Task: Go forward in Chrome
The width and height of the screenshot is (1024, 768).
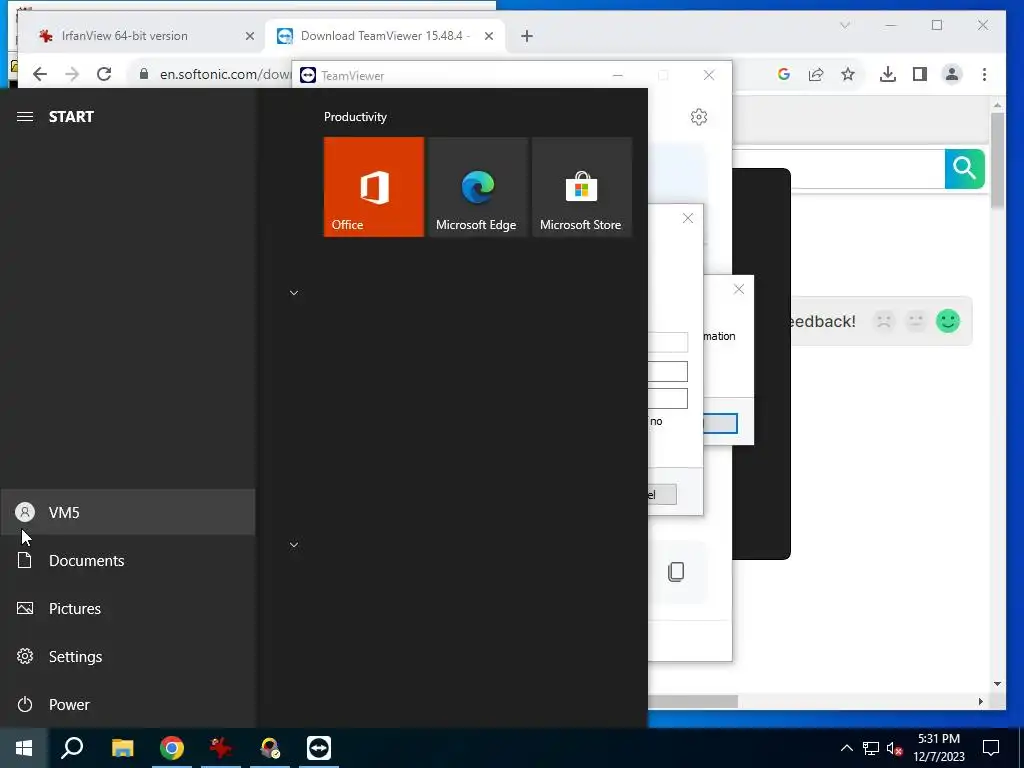Action: (x=72, y=74)
